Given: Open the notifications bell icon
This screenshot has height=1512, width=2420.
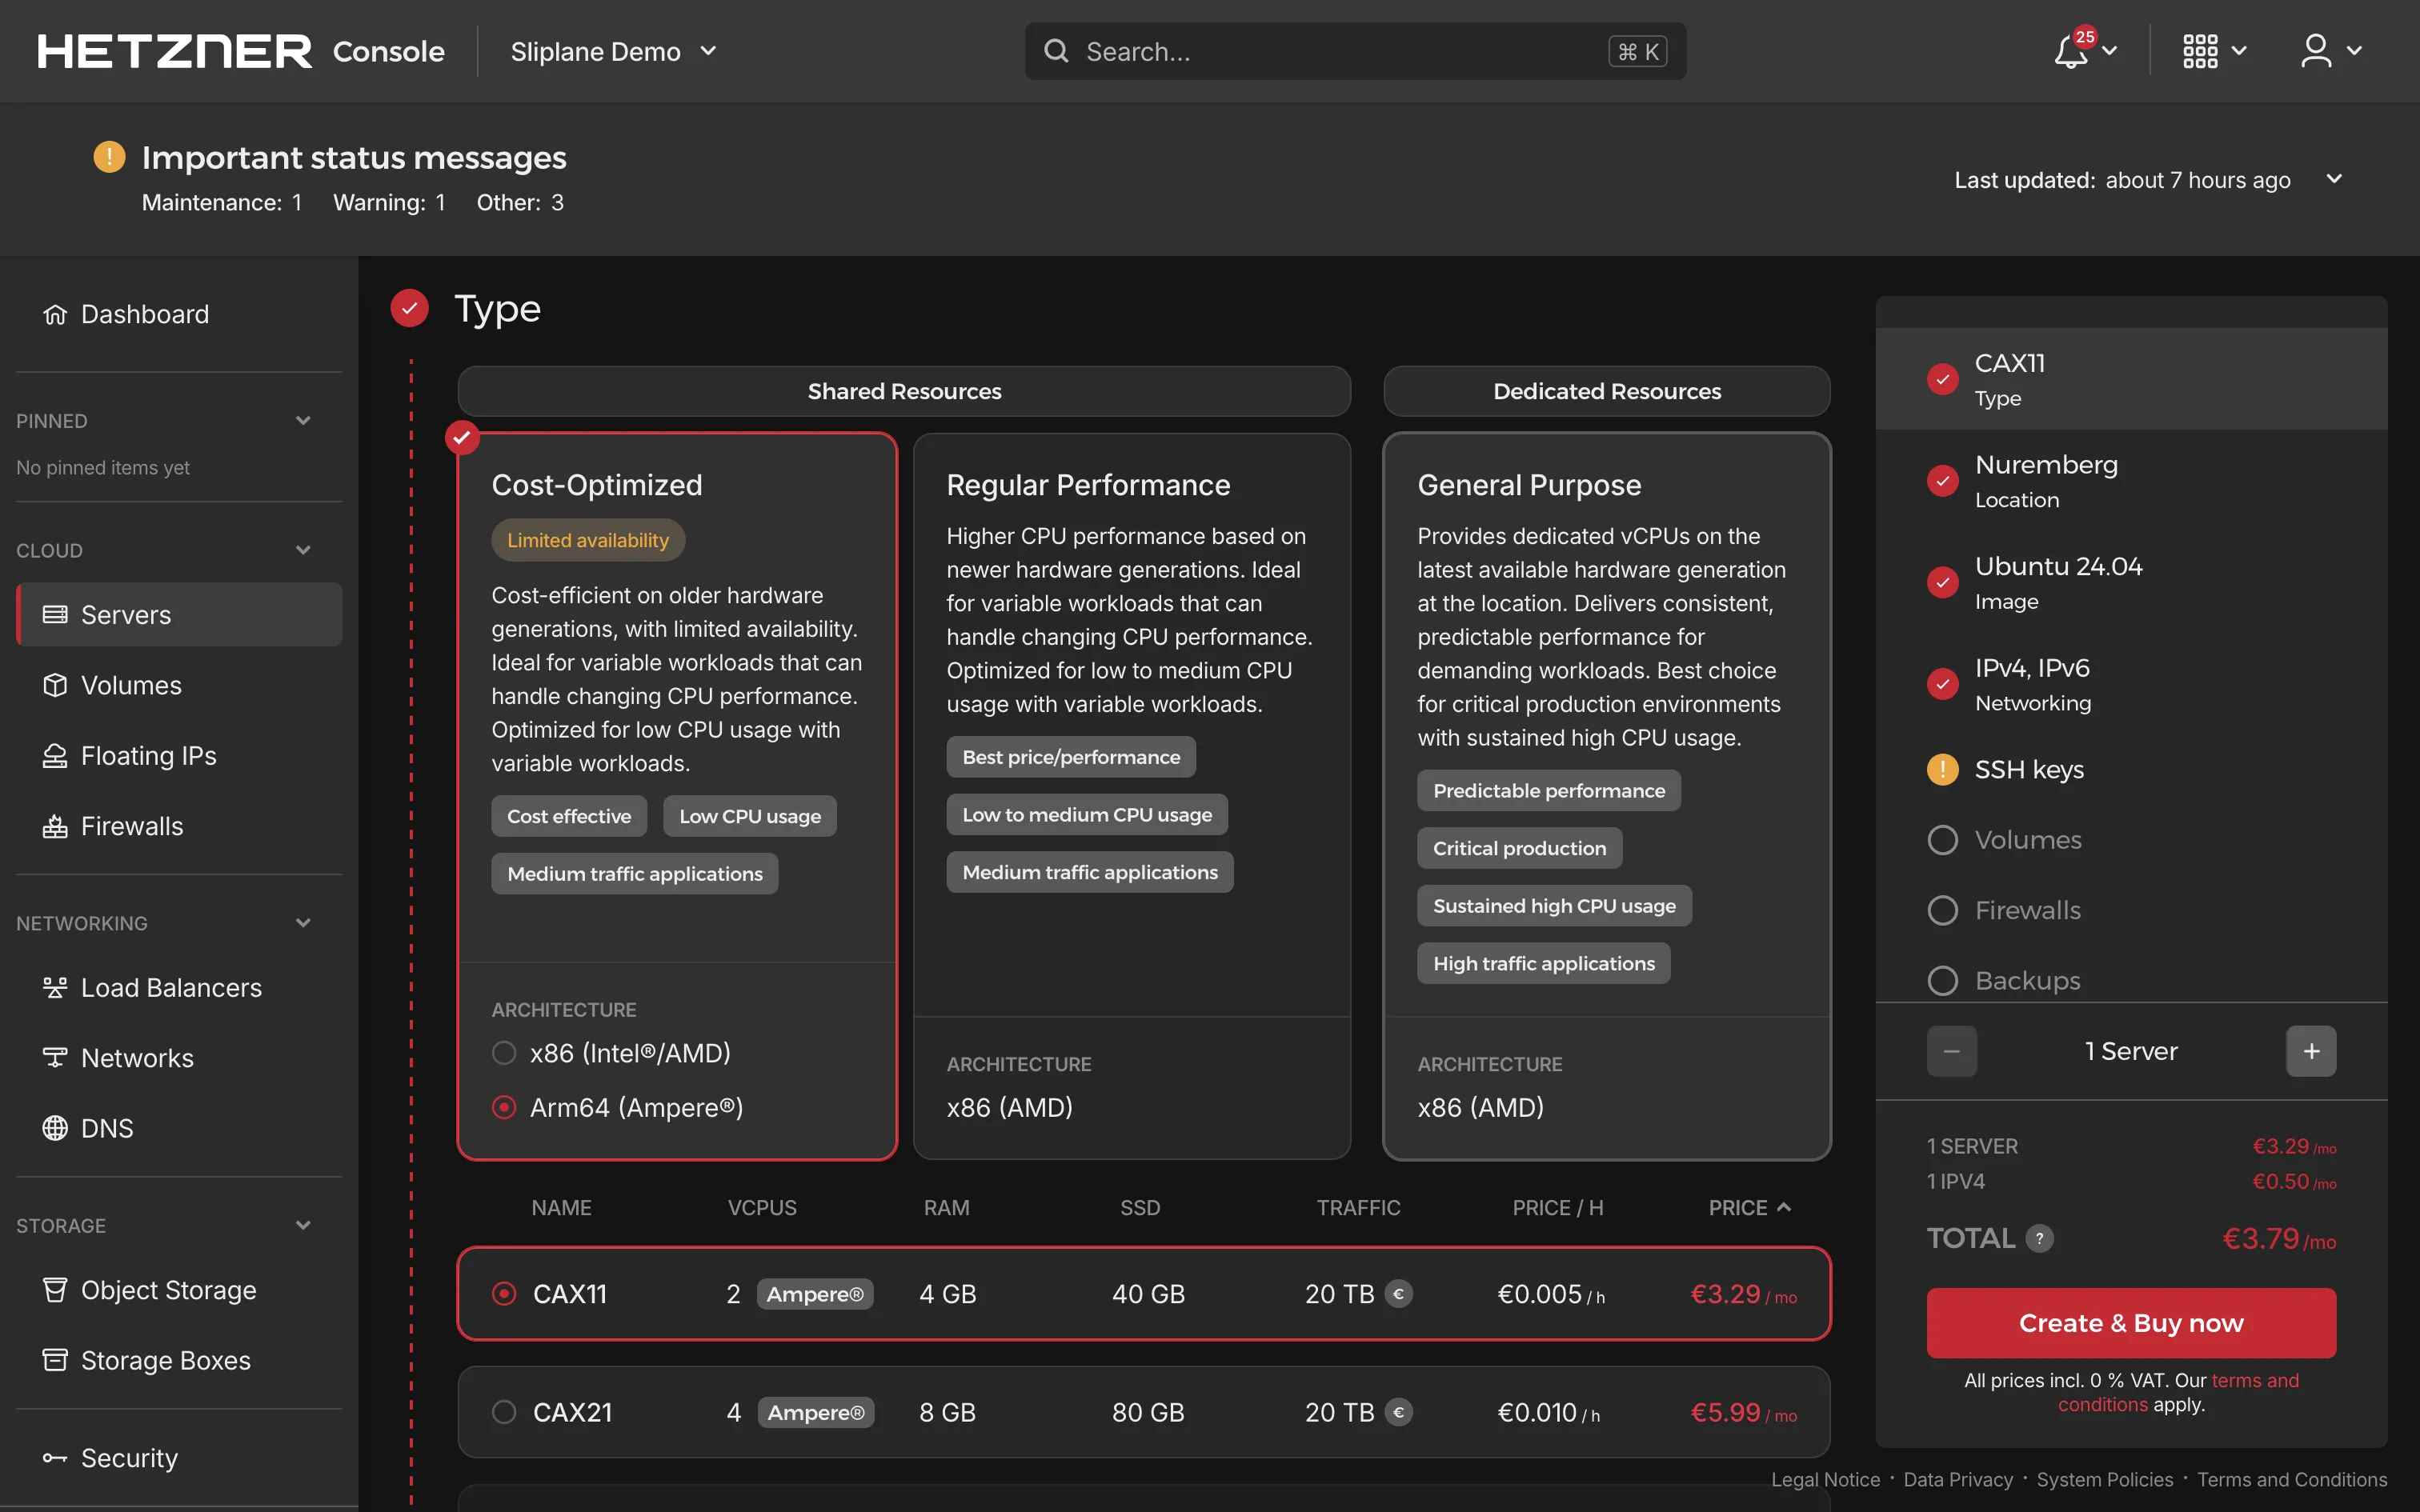Looking at the screenshot, I should tap(2071, 52).
